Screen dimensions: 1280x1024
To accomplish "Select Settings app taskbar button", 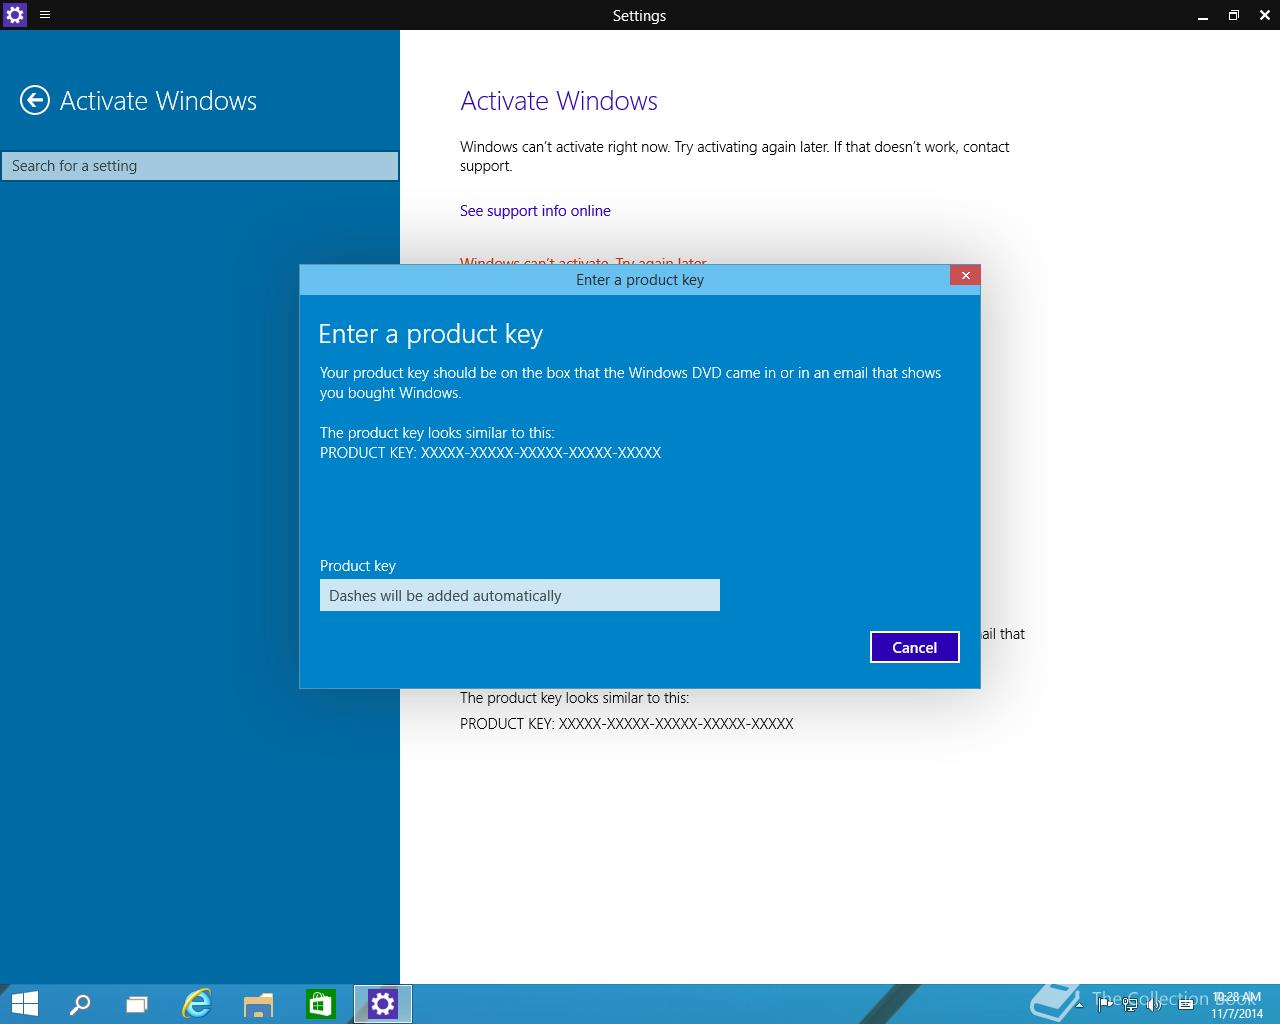I will click(383, 1004).
